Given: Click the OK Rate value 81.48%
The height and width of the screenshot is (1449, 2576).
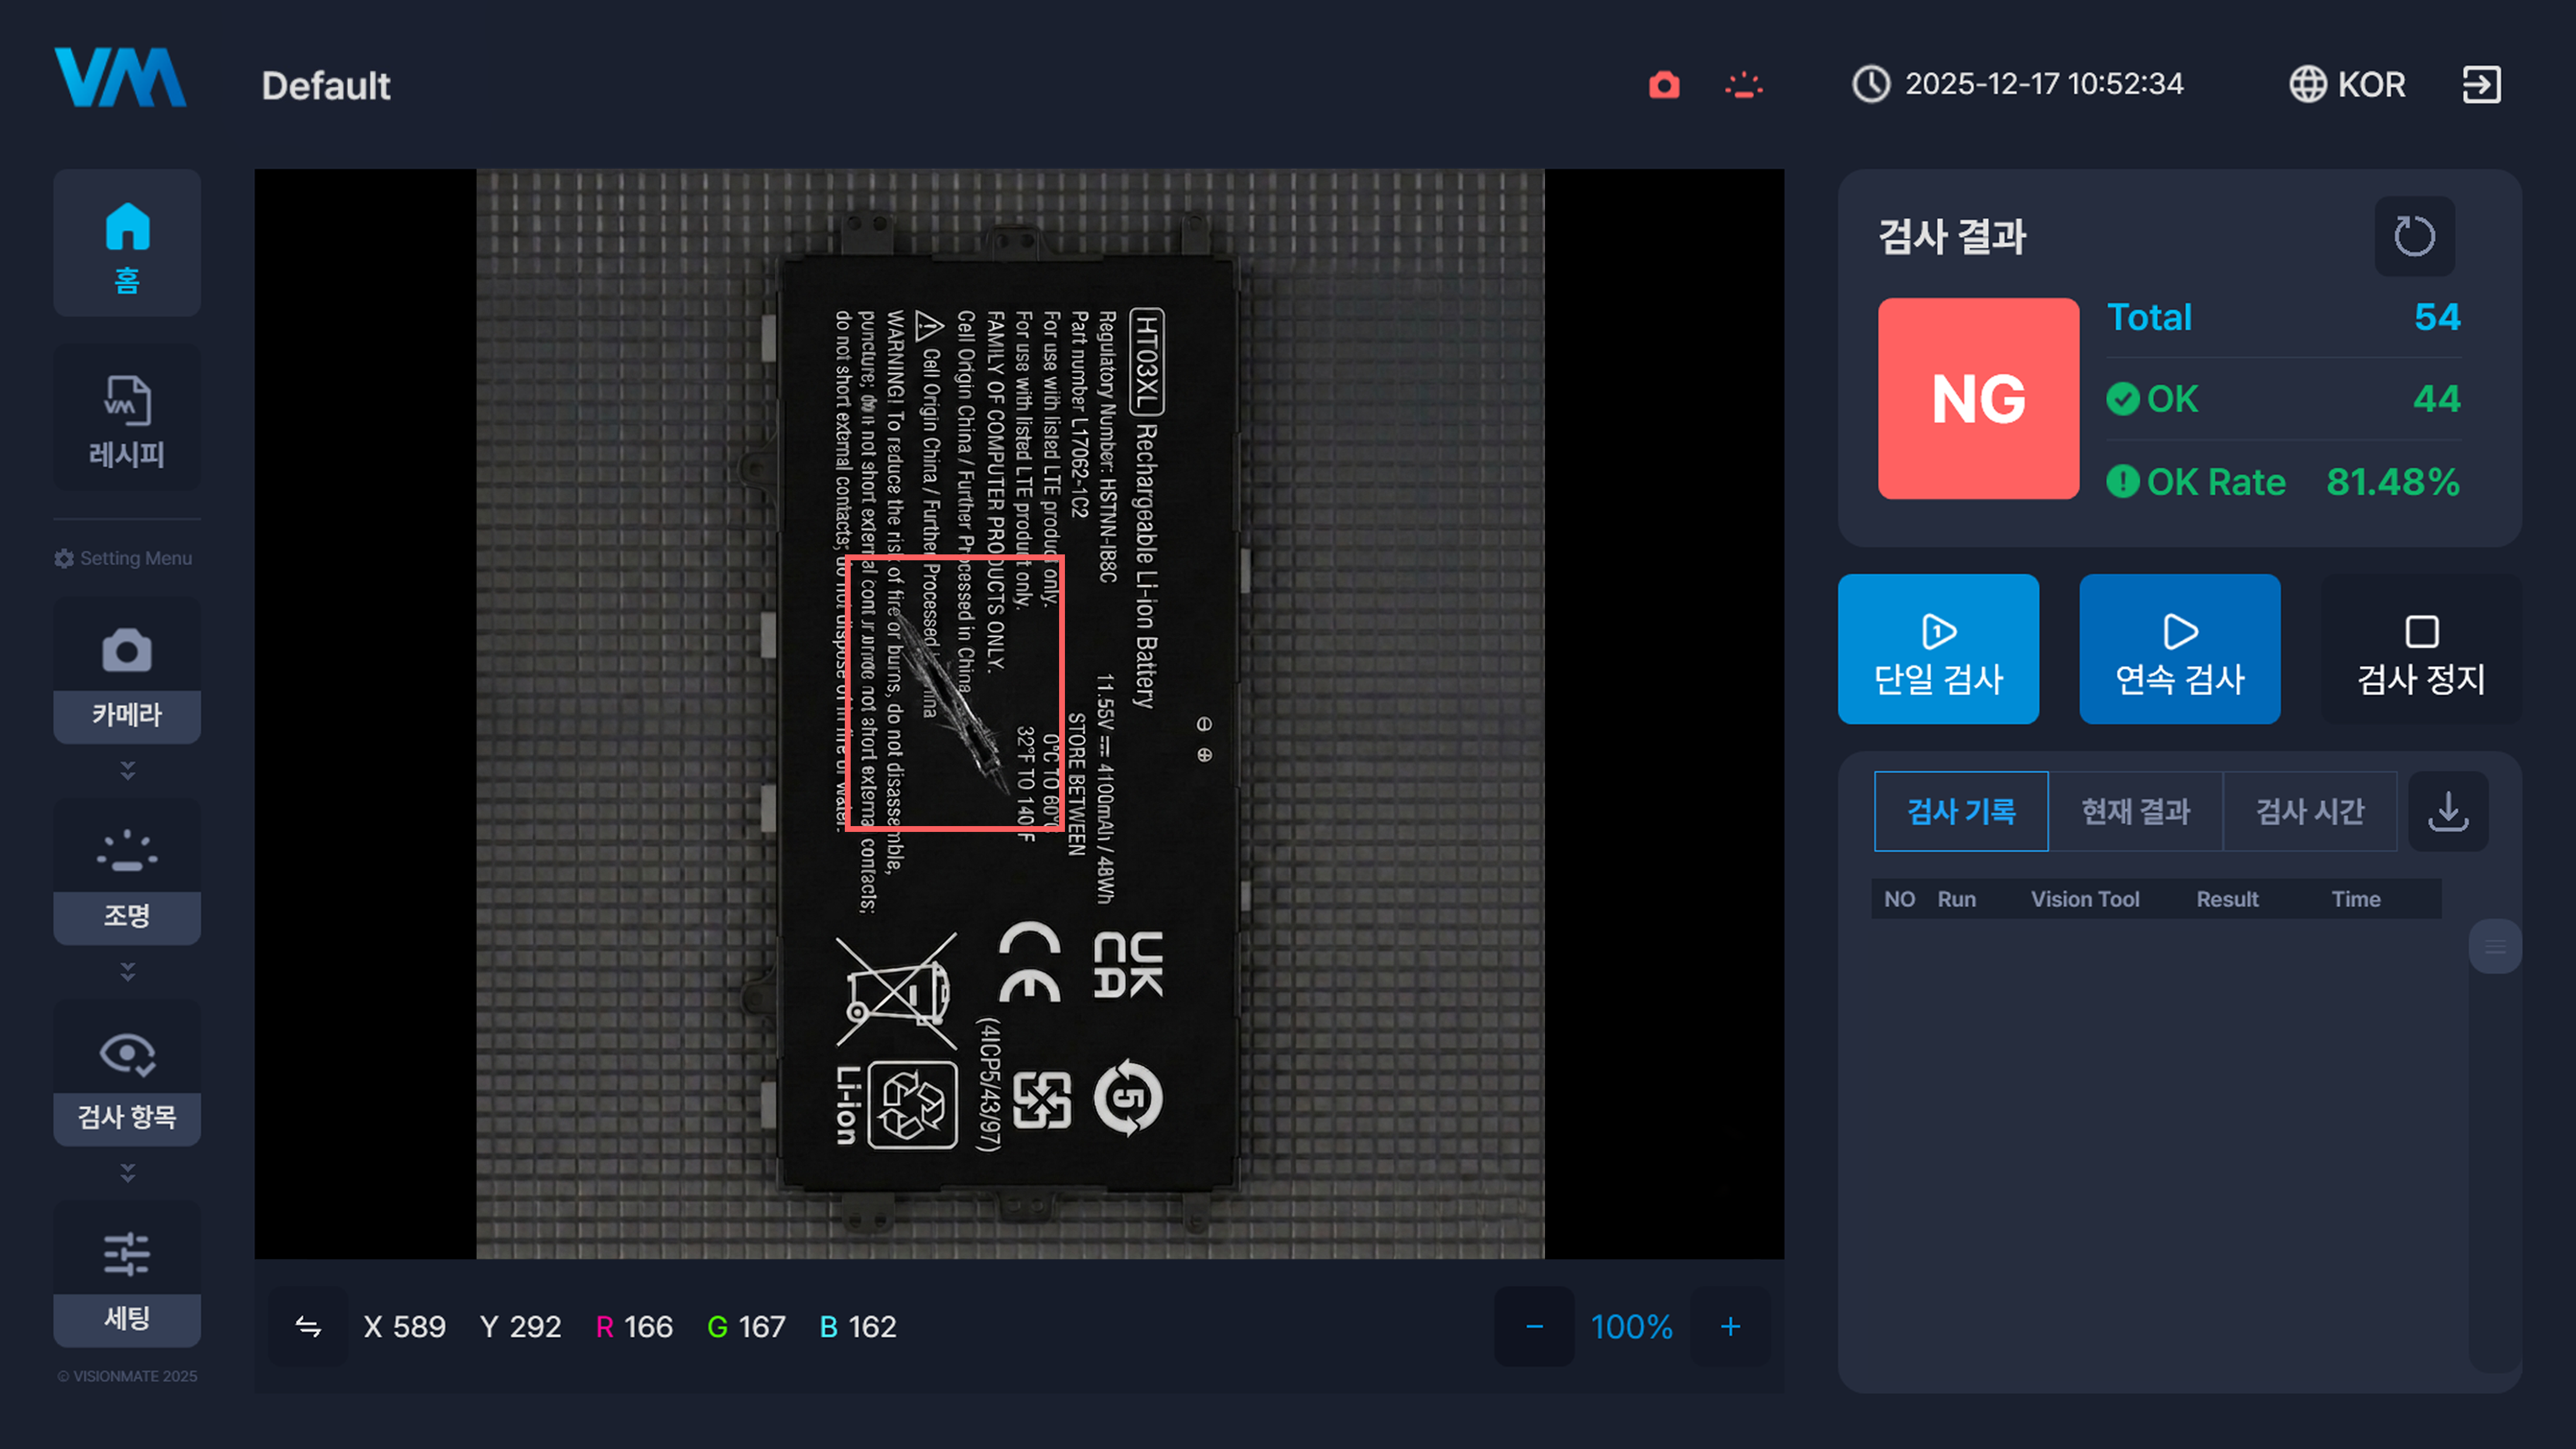Looking at the screenshot, I should click(x=2393, y=482).
